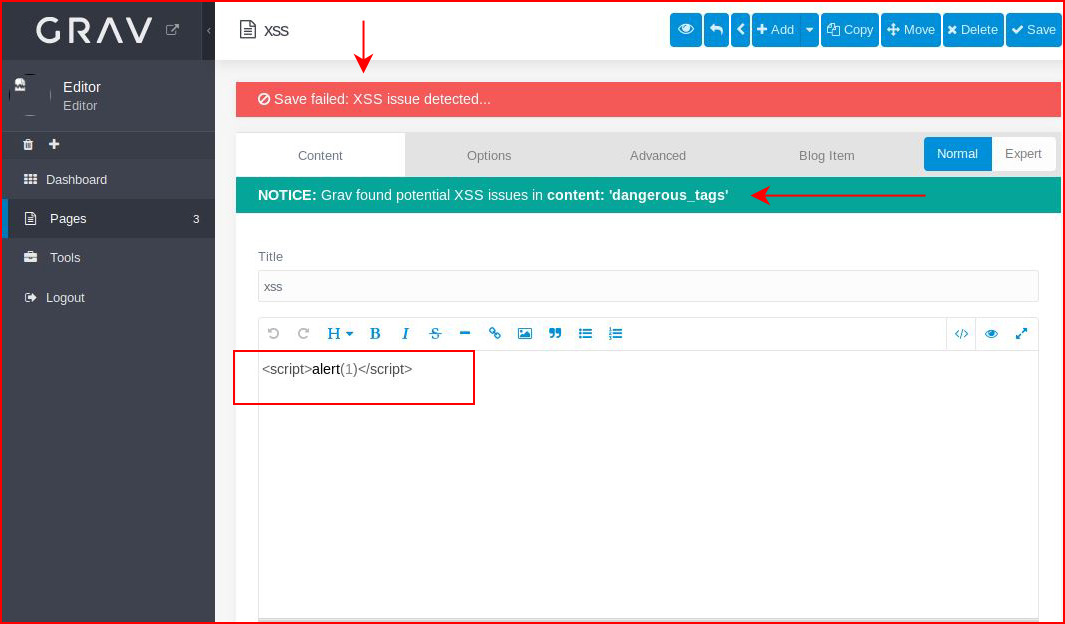Viewport: 1065px width, 624px height.
Task: Undo the last edit in the editor
Action: 274,333
